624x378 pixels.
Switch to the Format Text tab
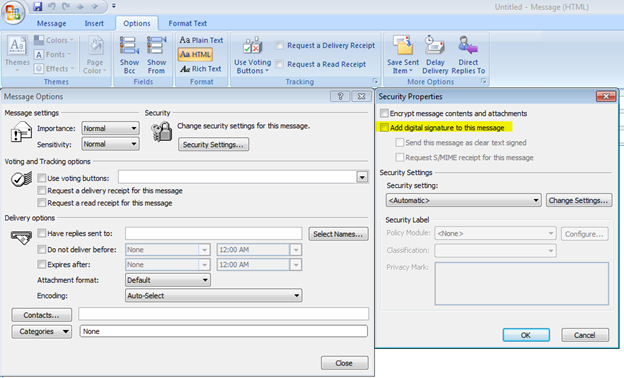point(187,23)
